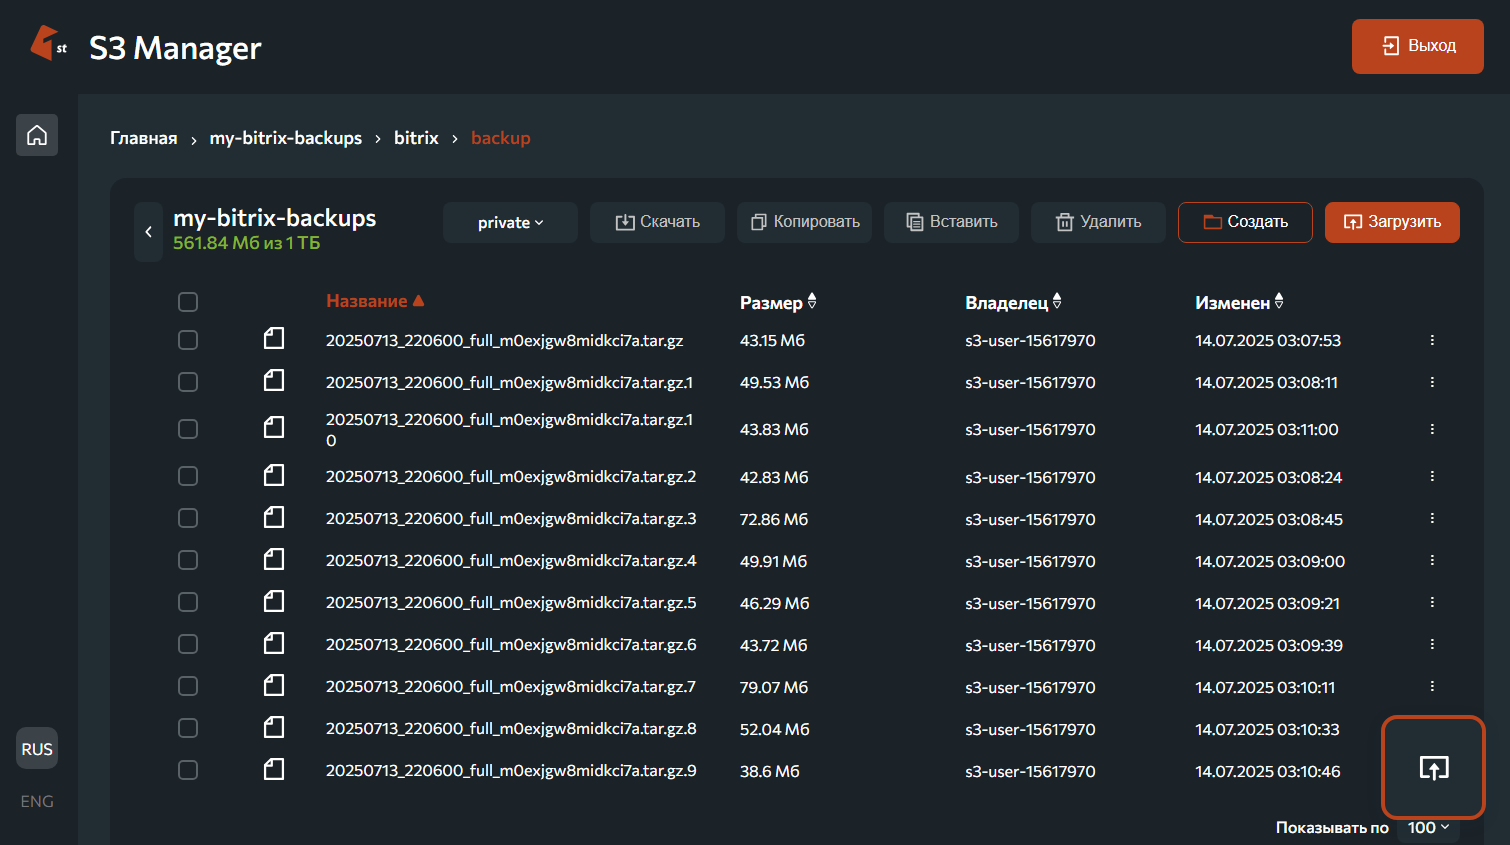This screenshot has width=1510, height=845.
Task: Click size value 79.07 МБ
Action: click(774, 687)
